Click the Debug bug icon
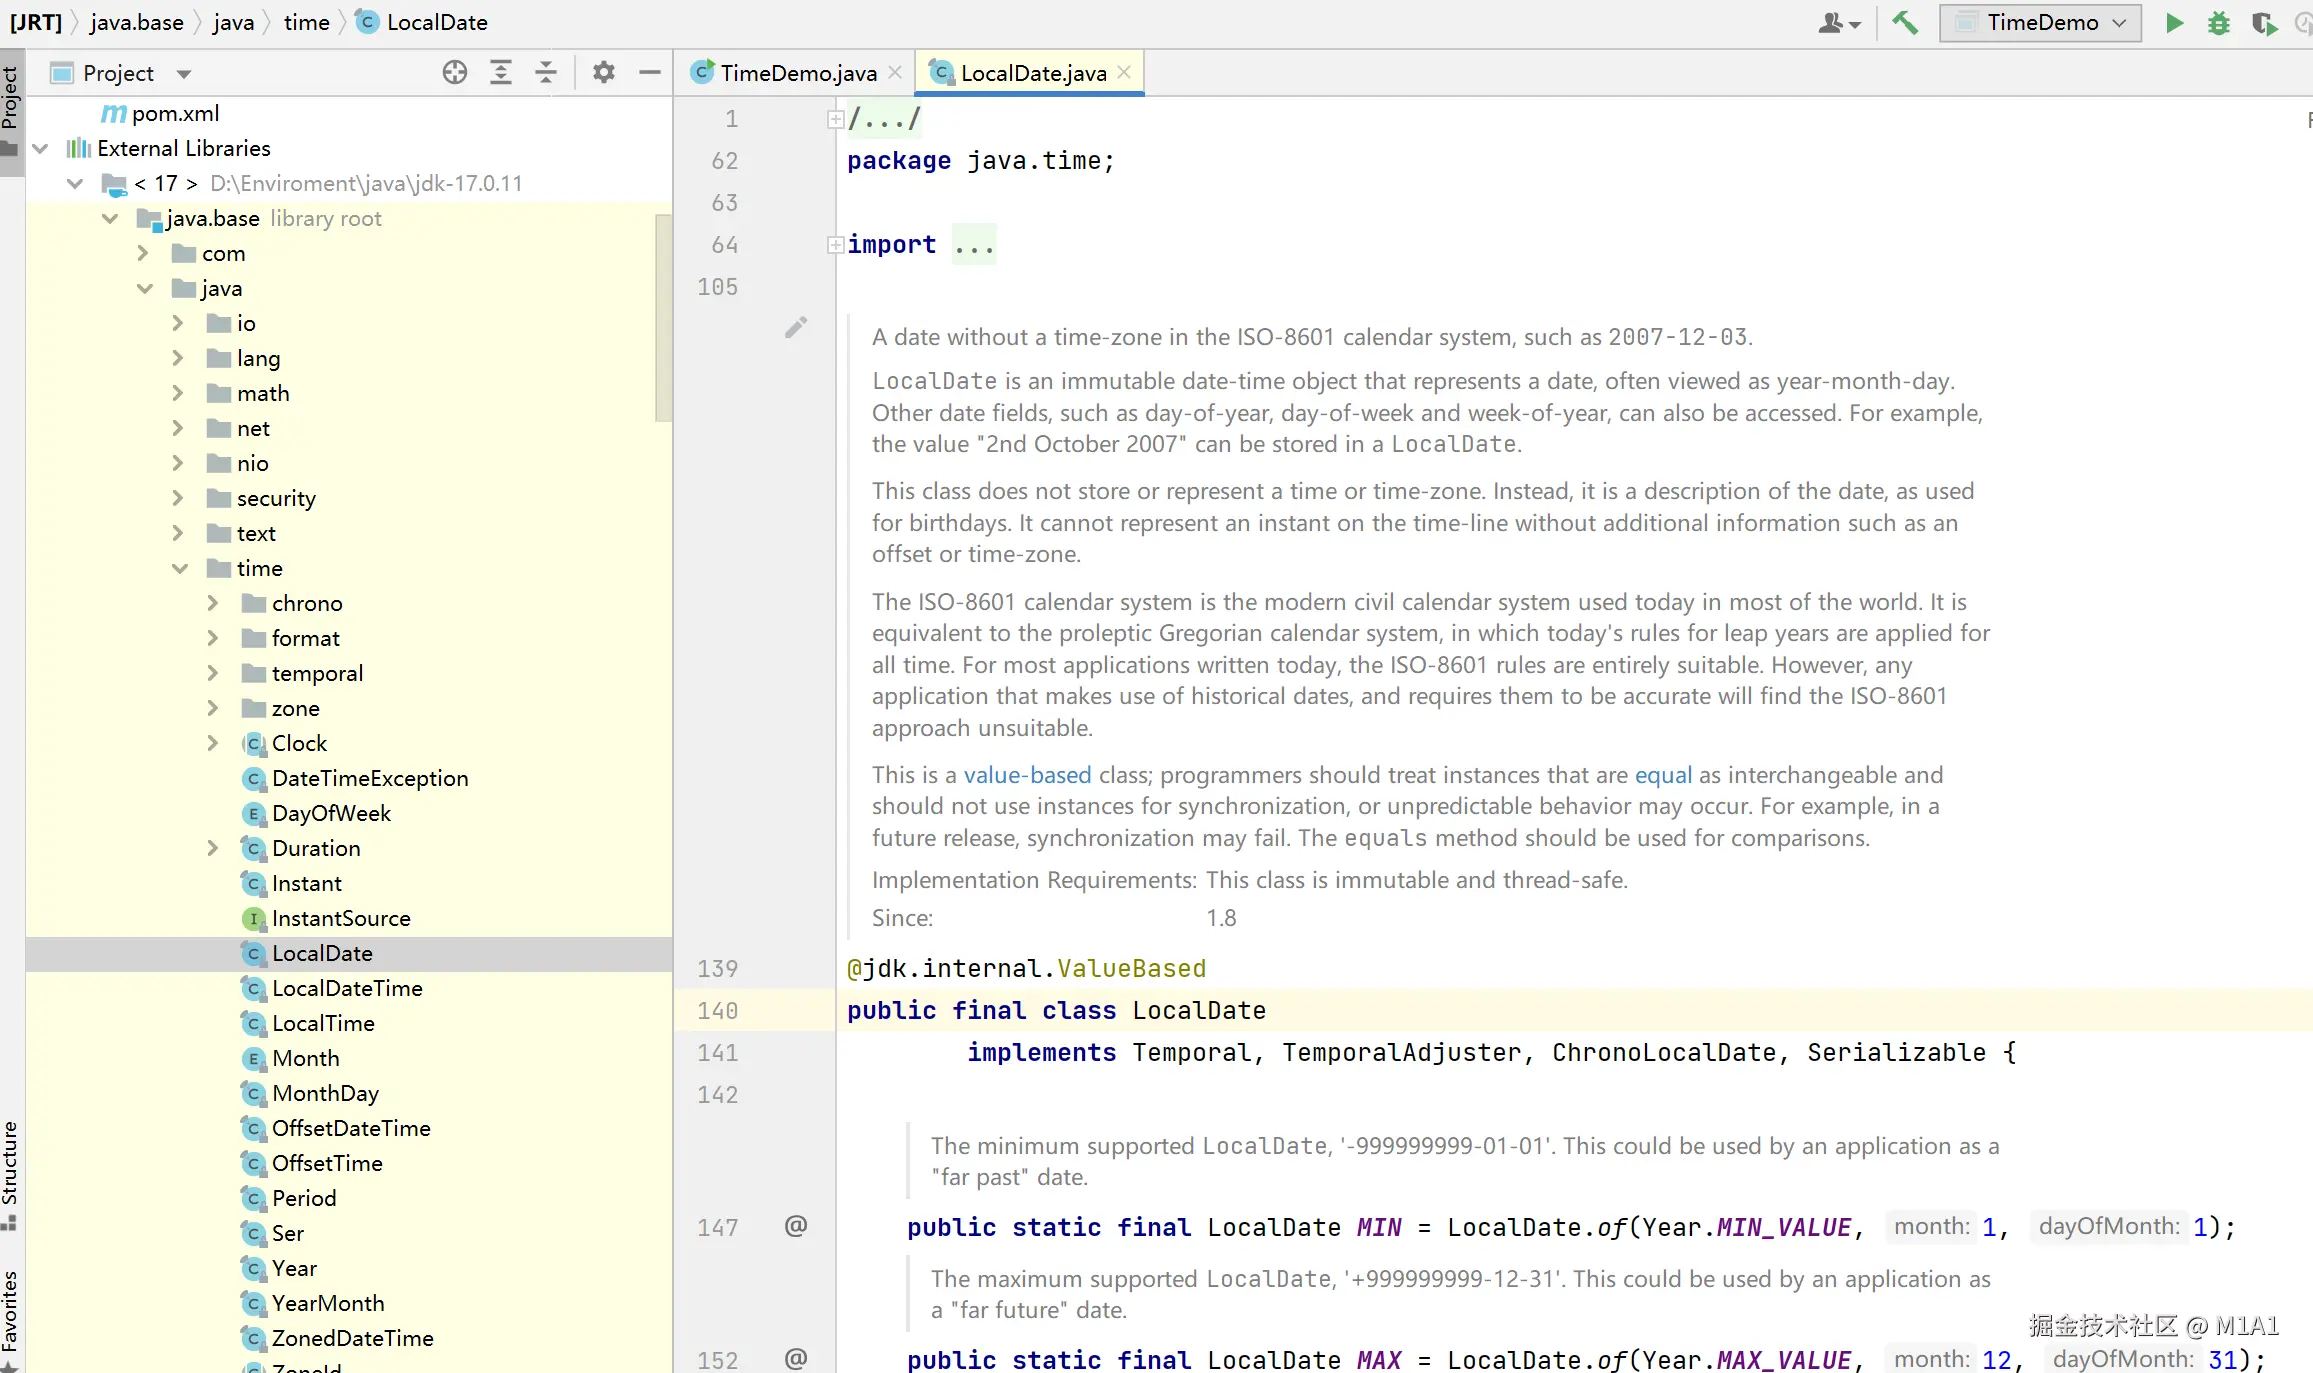The height and width of the screenshot is (1373, 2313). (x=2219, y=23)
